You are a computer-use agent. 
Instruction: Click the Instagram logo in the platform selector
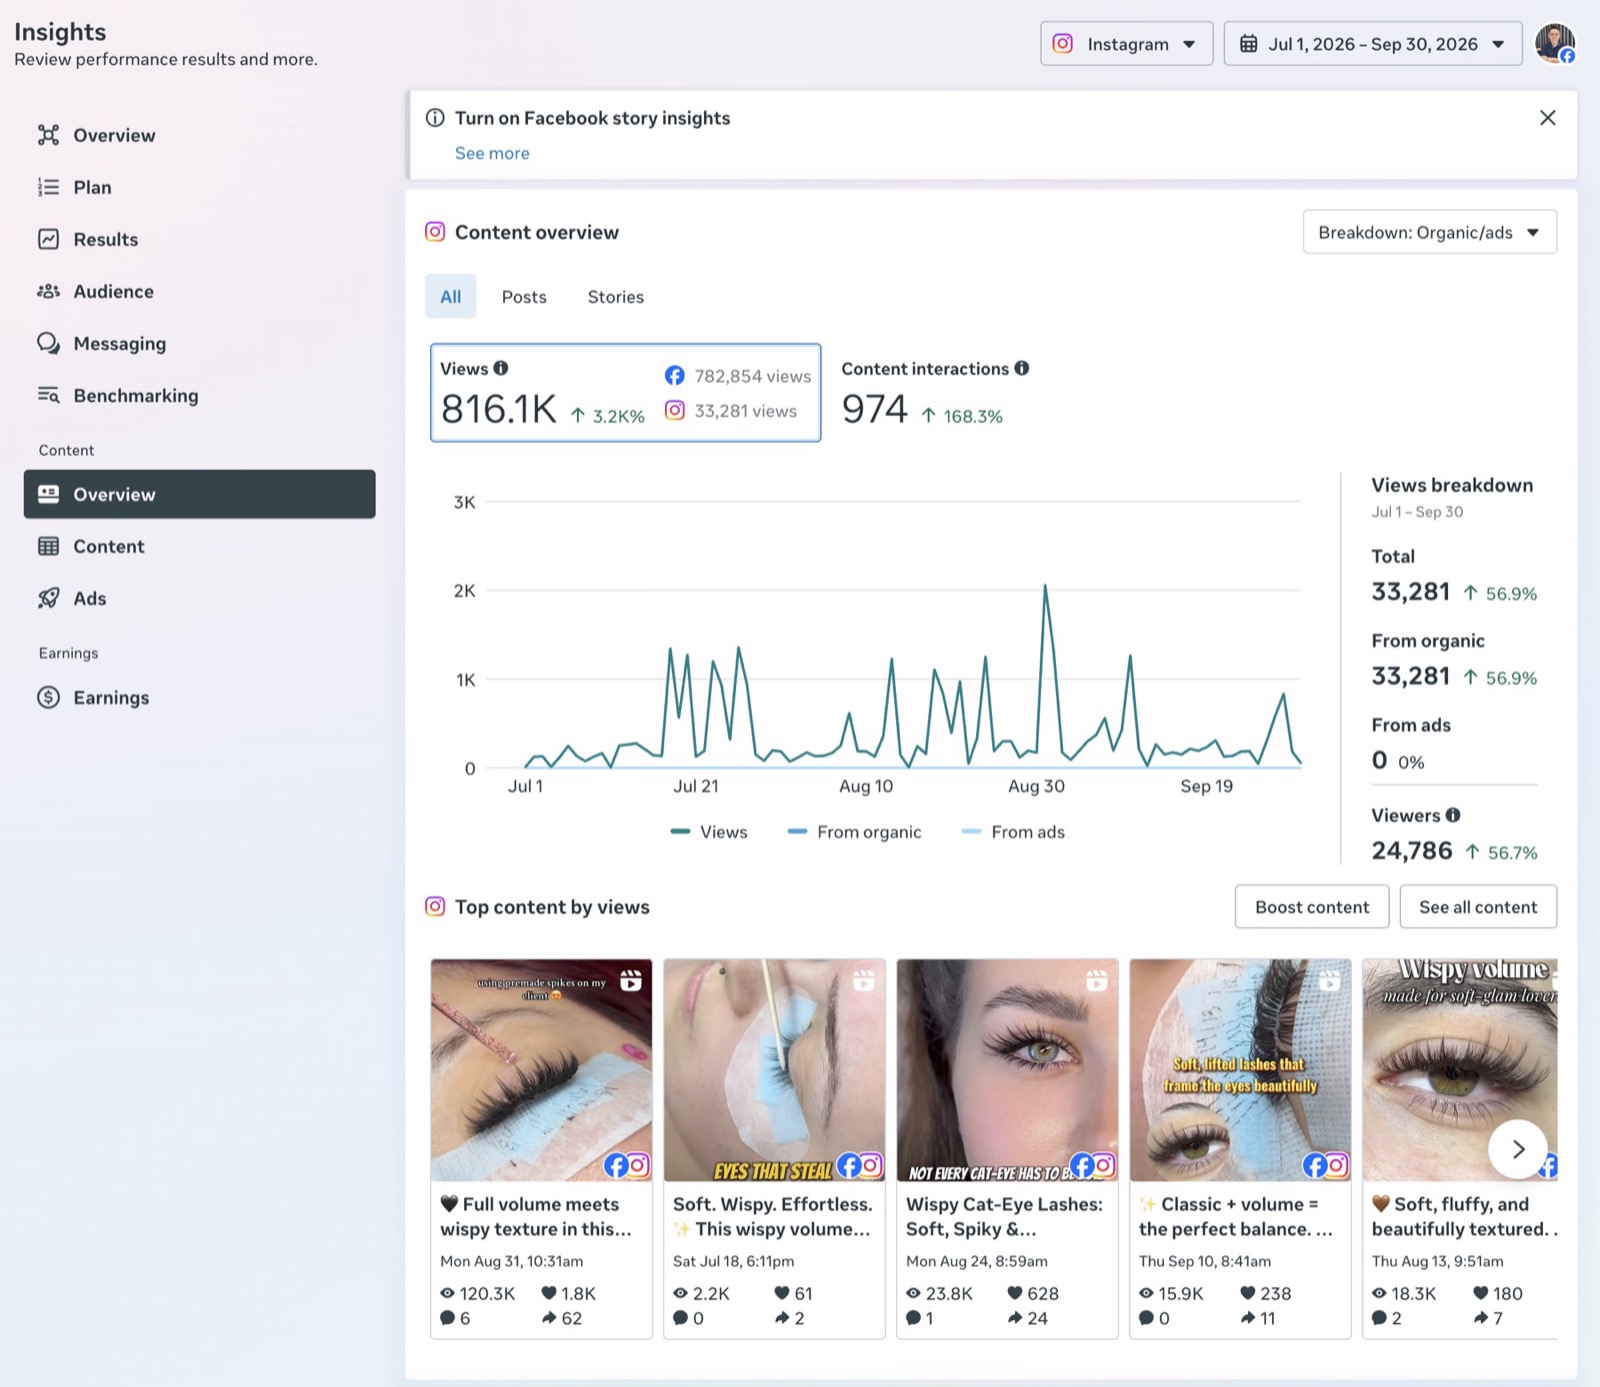pyautogui.click(x=1063, y=44)
